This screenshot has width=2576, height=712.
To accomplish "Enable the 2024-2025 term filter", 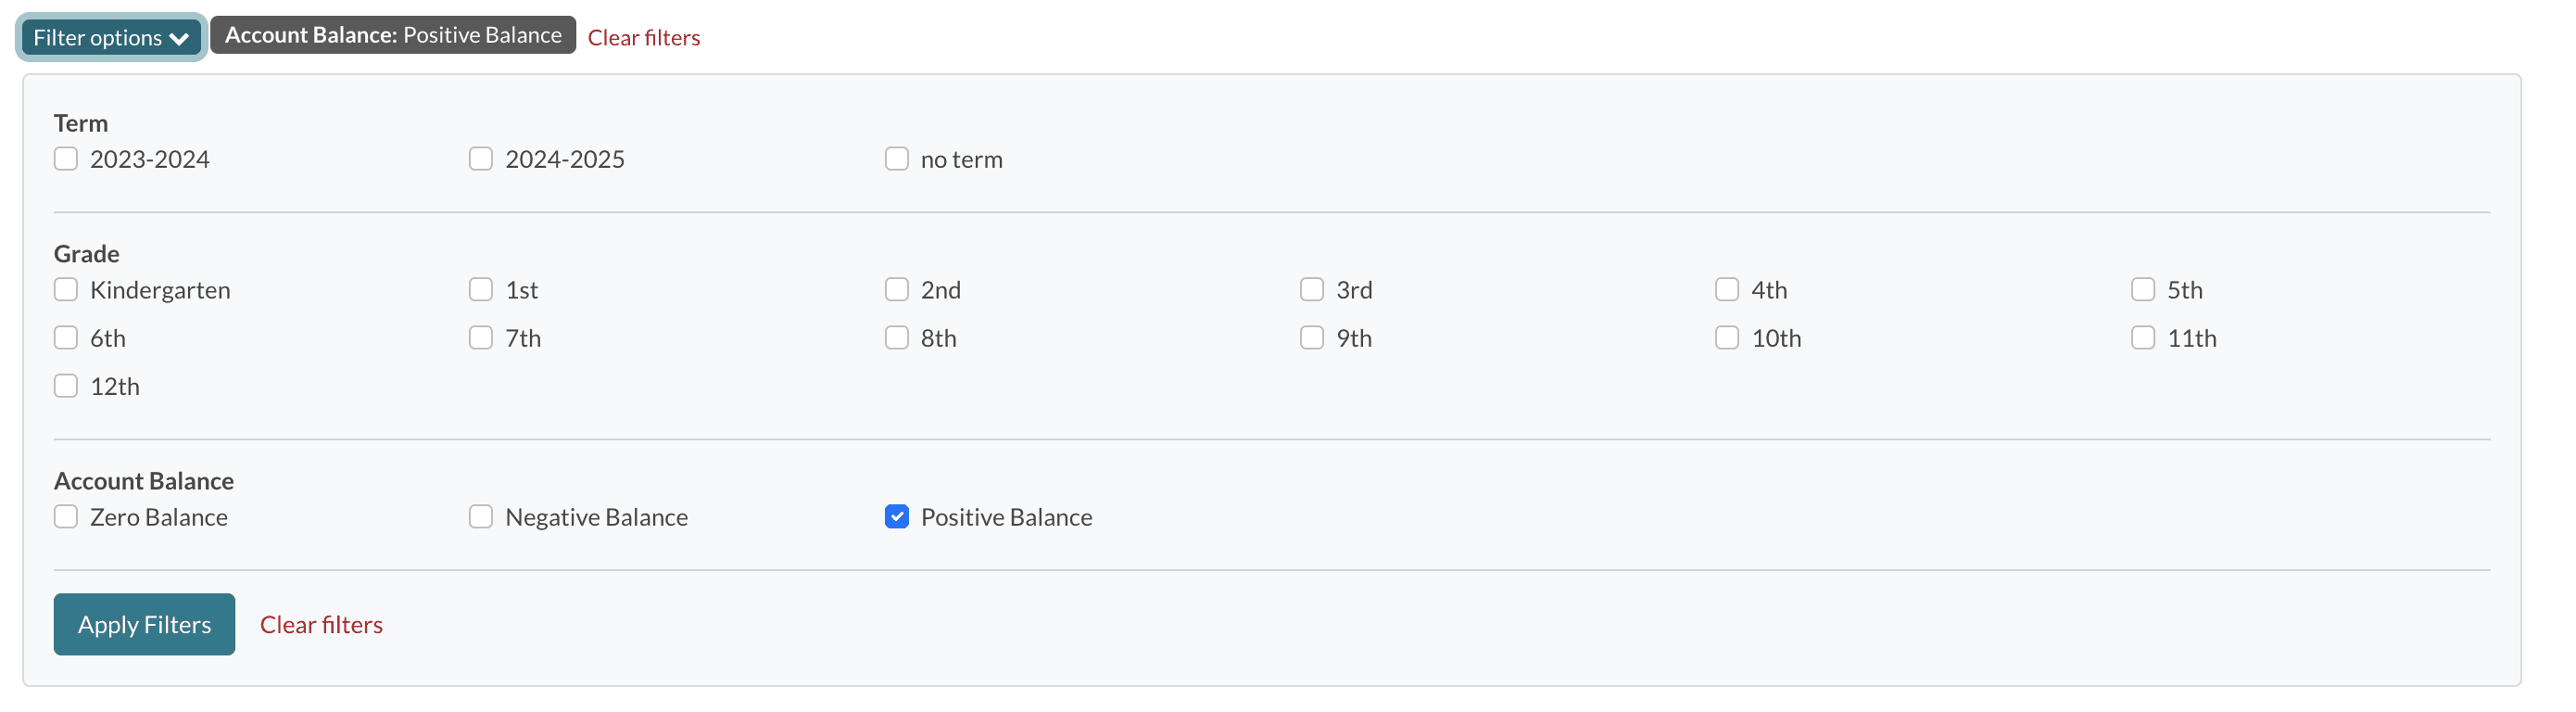I will [481, 159].
